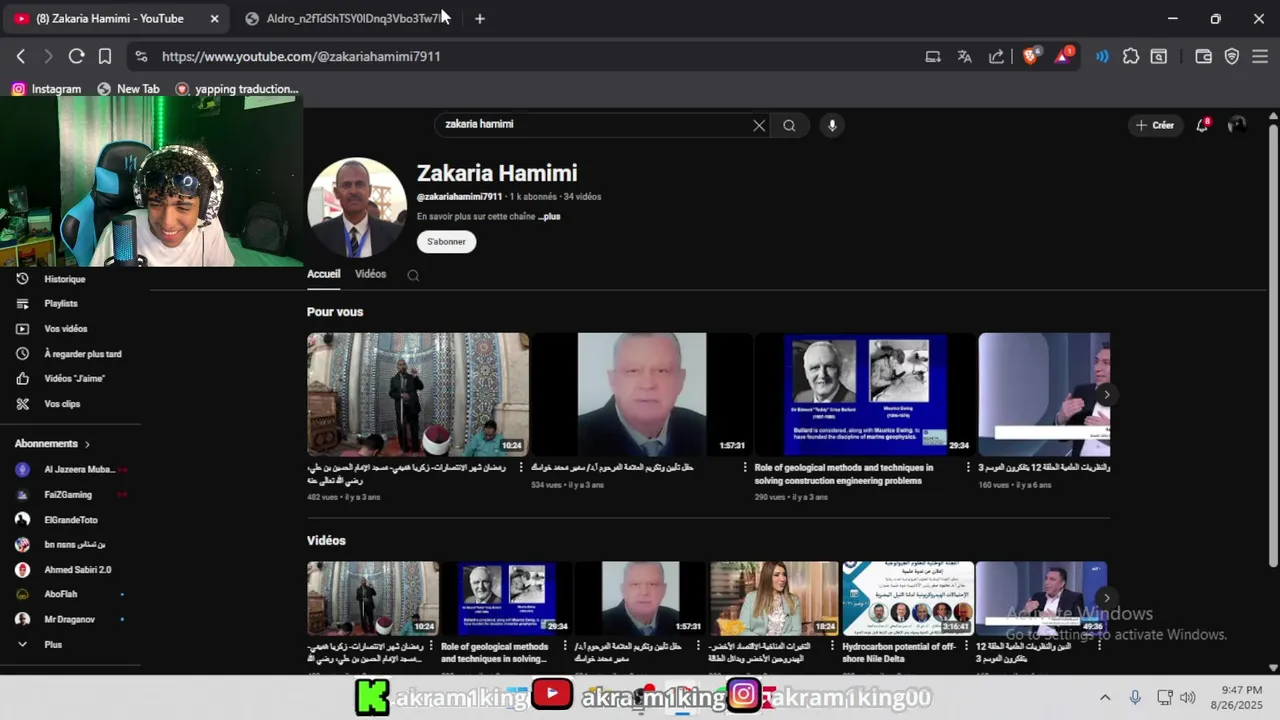Screen dimensions: 1280x720
Task: Open Instagram bookmark in bookmarks bar
Action: tap(46, 89)
